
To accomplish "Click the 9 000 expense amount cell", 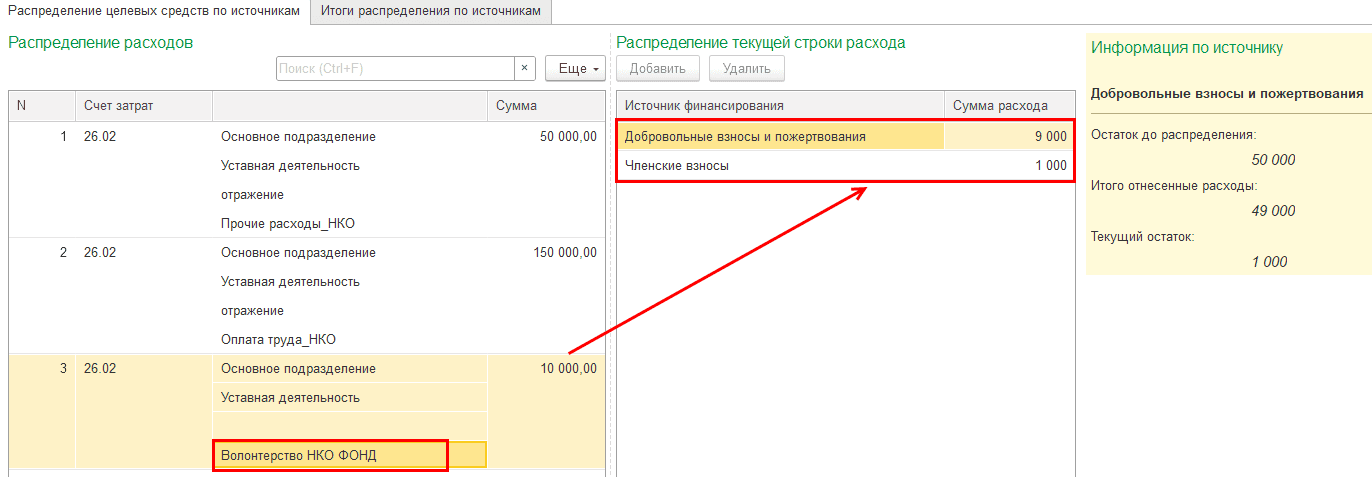I will [x=1010, y=137].
